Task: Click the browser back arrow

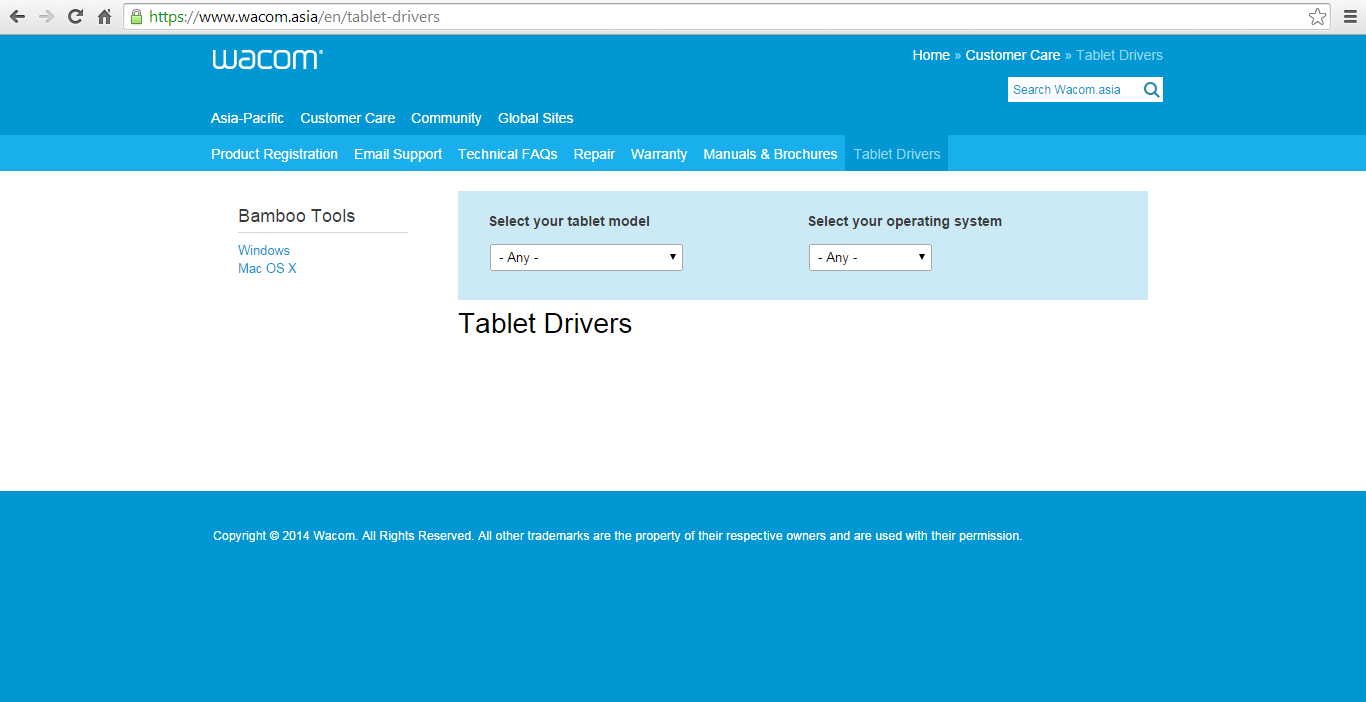Action: coord(17,16)
